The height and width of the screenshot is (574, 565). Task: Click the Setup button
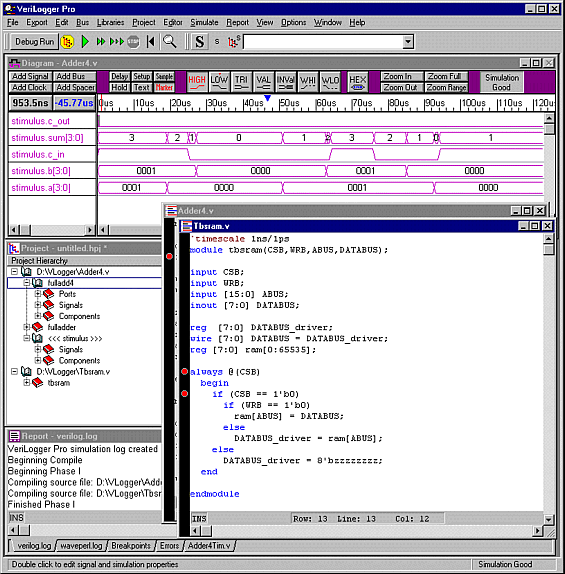[141, 77]
